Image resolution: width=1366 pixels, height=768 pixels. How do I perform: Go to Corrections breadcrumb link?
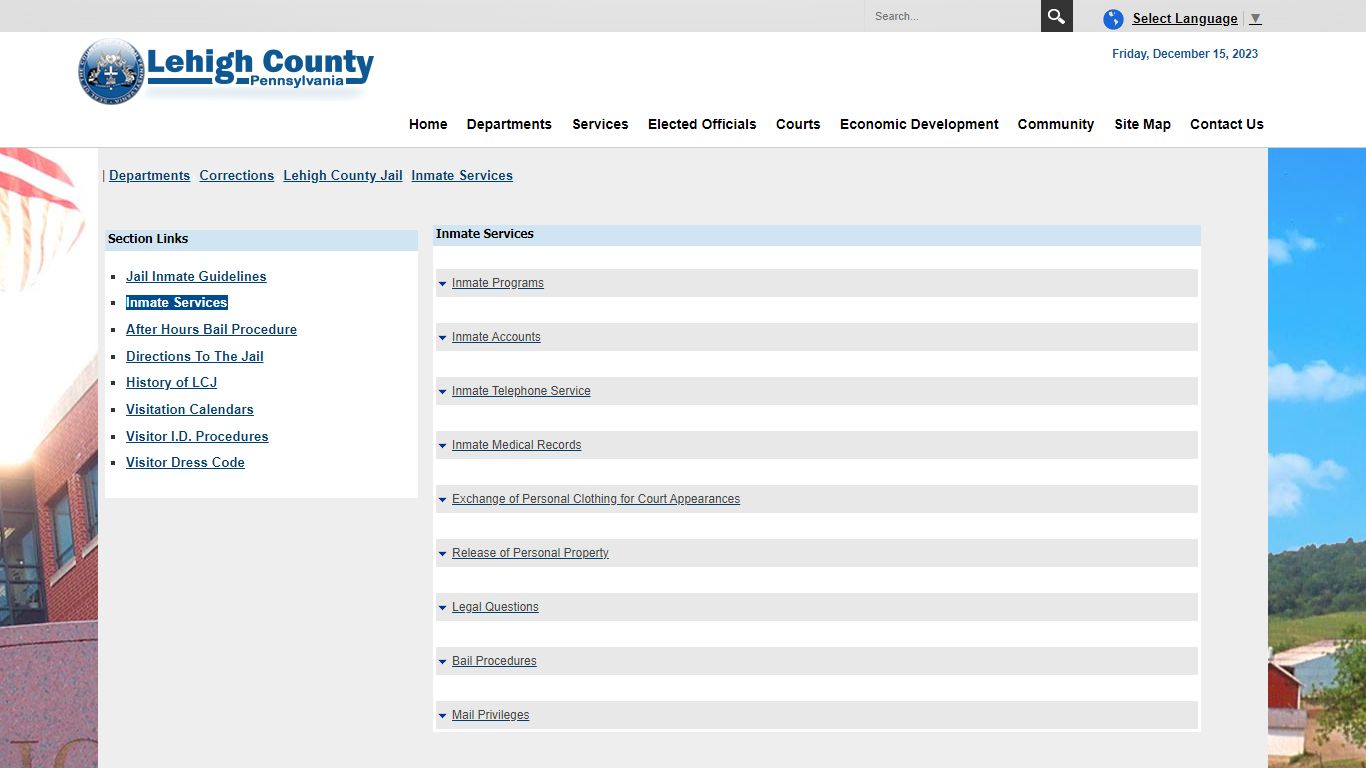(x=236, y=175)
